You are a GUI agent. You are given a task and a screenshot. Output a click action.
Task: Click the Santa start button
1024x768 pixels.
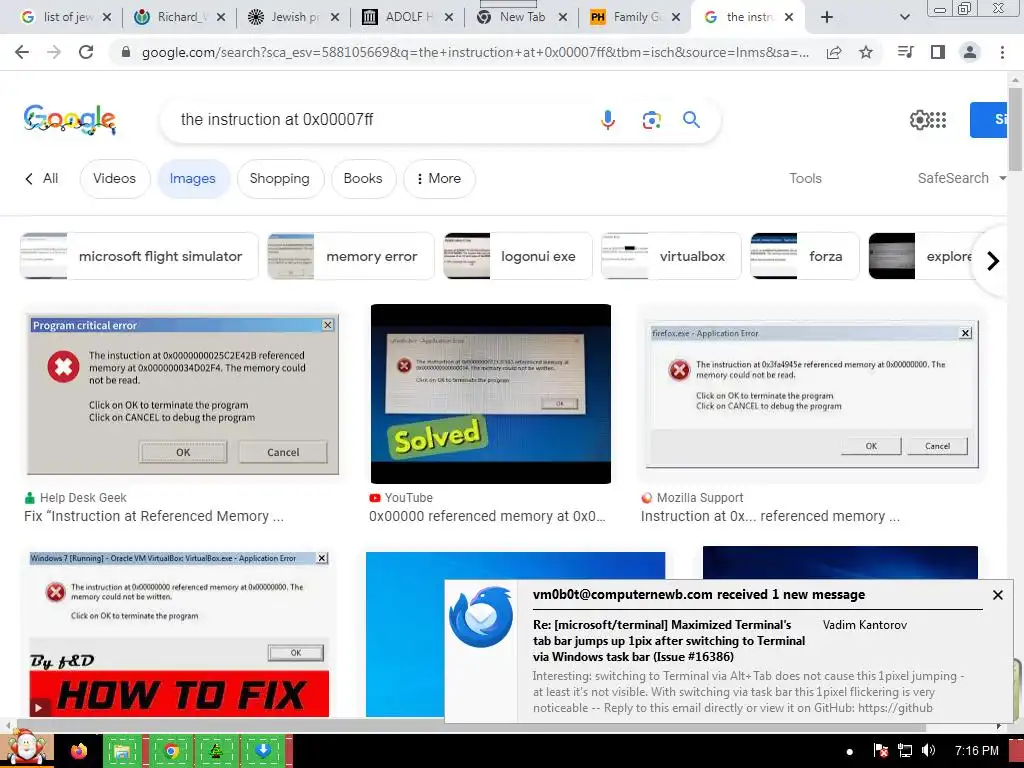point(26,749)
